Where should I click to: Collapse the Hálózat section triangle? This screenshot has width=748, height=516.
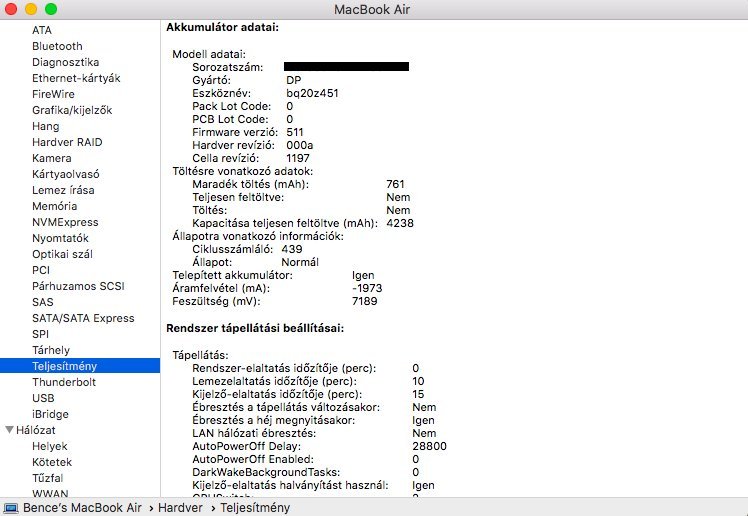(x=10, y=430)
